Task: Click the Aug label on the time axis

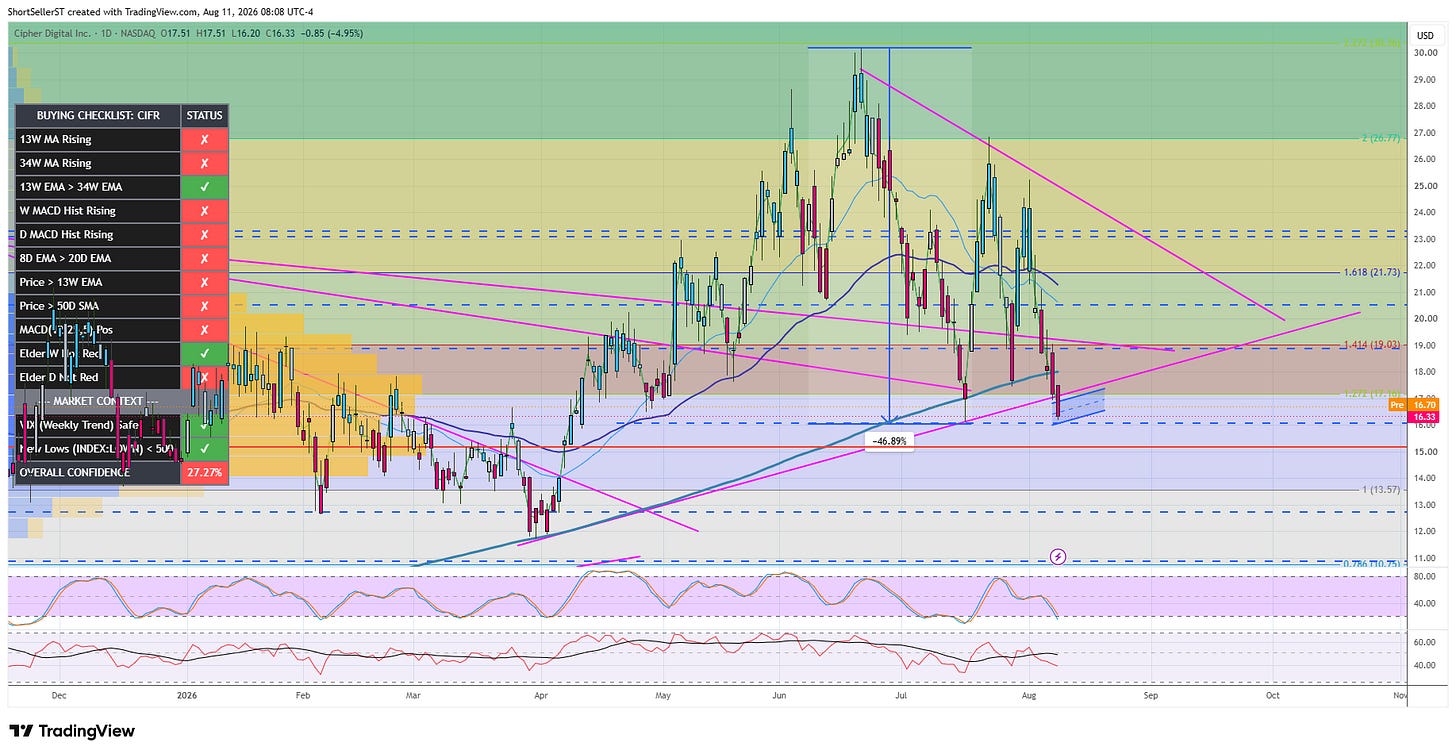Action: click(1030, 693)
